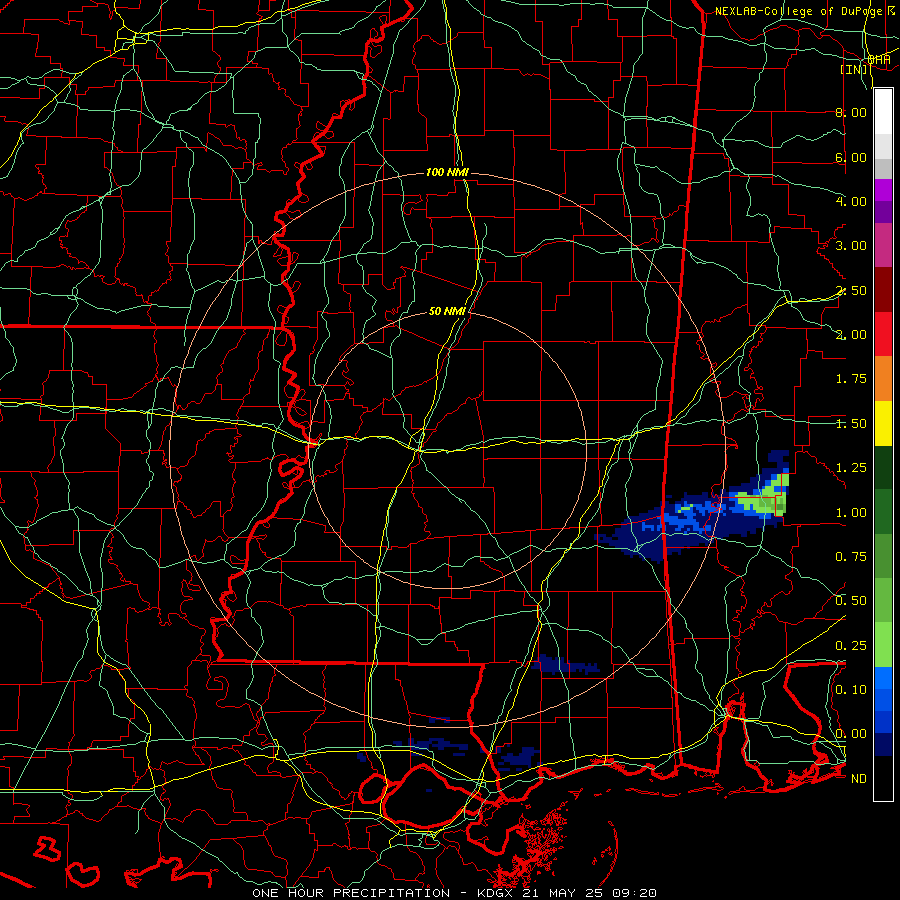Select the 1.25 legend value
The image size is (900, 900).
[x=851, y=468]
